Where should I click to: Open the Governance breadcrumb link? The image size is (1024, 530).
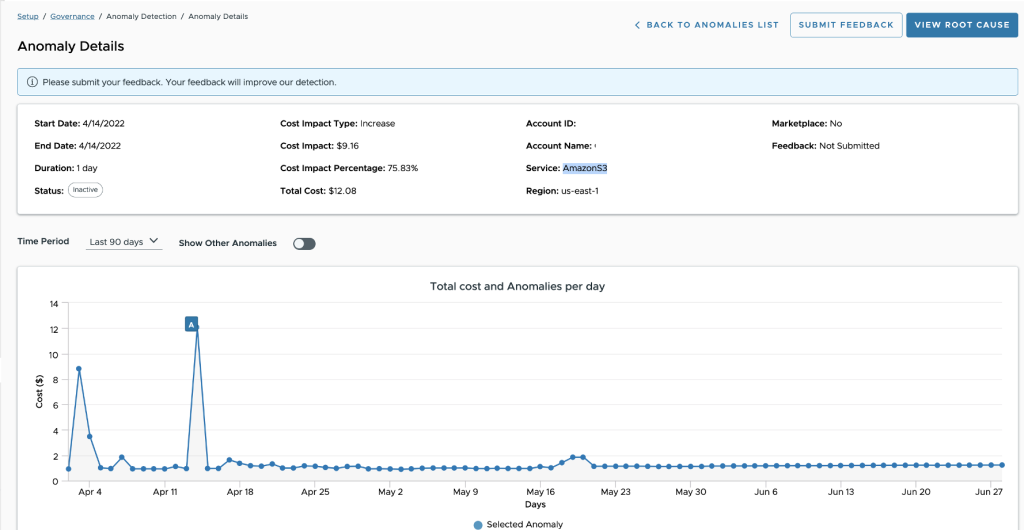coord(71,17)
